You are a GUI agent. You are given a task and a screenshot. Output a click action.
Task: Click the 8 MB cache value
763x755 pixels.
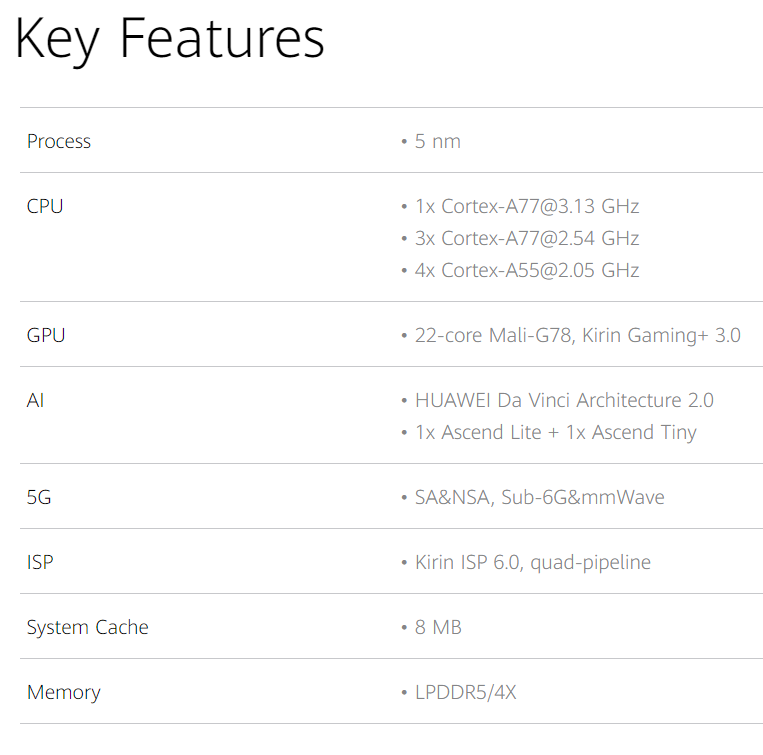click(437, 627)
